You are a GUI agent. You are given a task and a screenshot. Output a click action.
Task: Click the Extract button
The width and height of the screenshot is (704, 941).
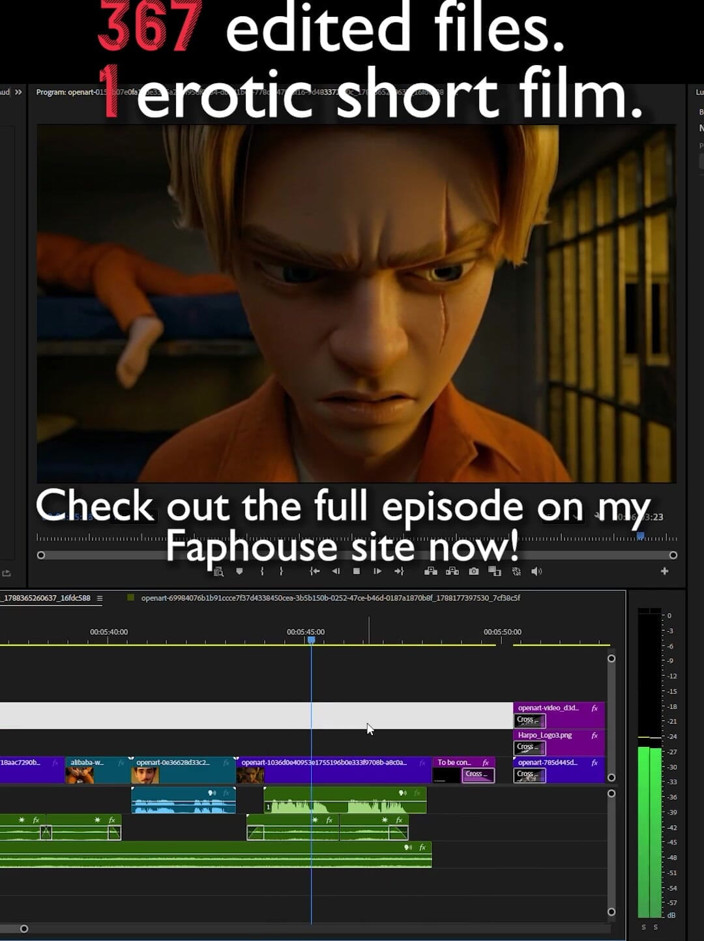452,571
